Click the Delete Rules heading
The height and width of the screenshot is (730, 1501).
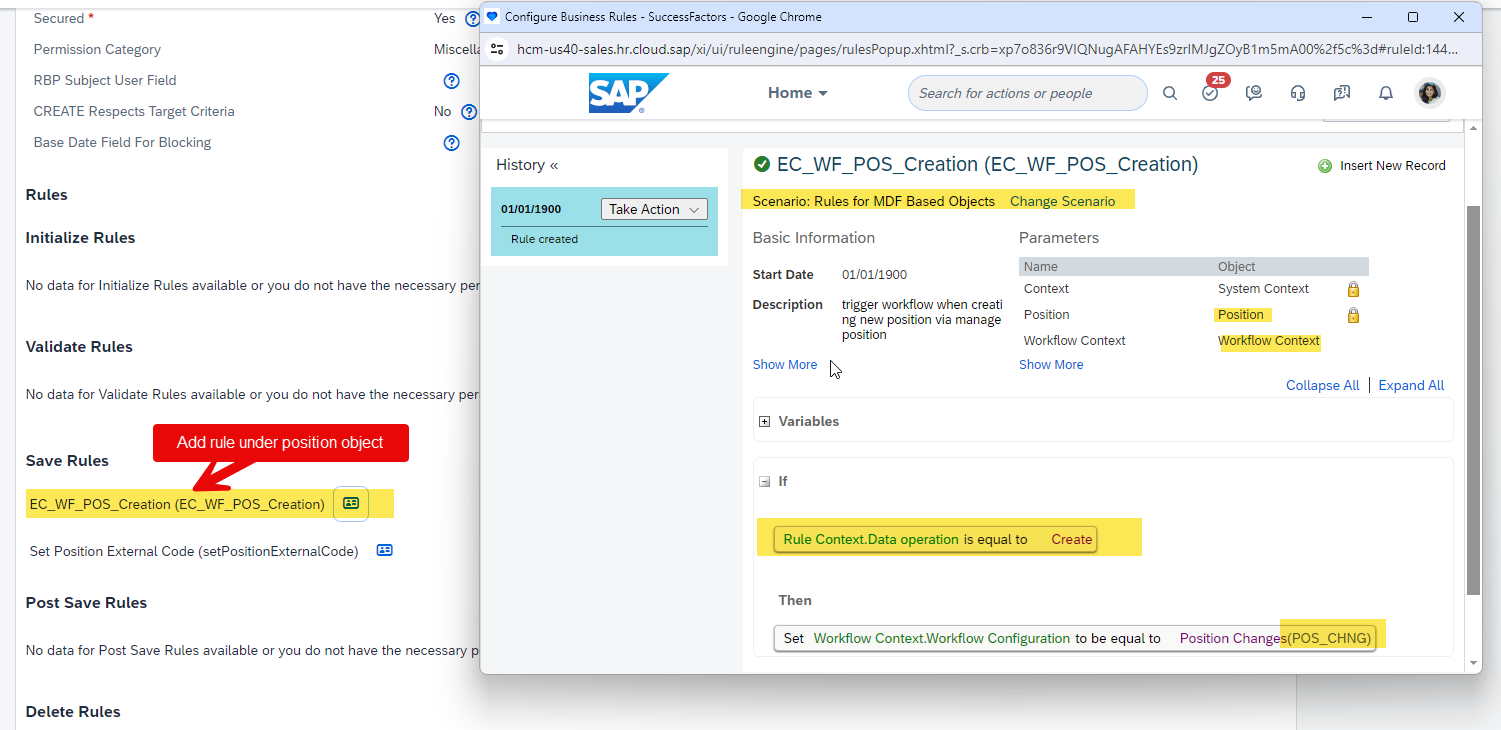(73, 712)
